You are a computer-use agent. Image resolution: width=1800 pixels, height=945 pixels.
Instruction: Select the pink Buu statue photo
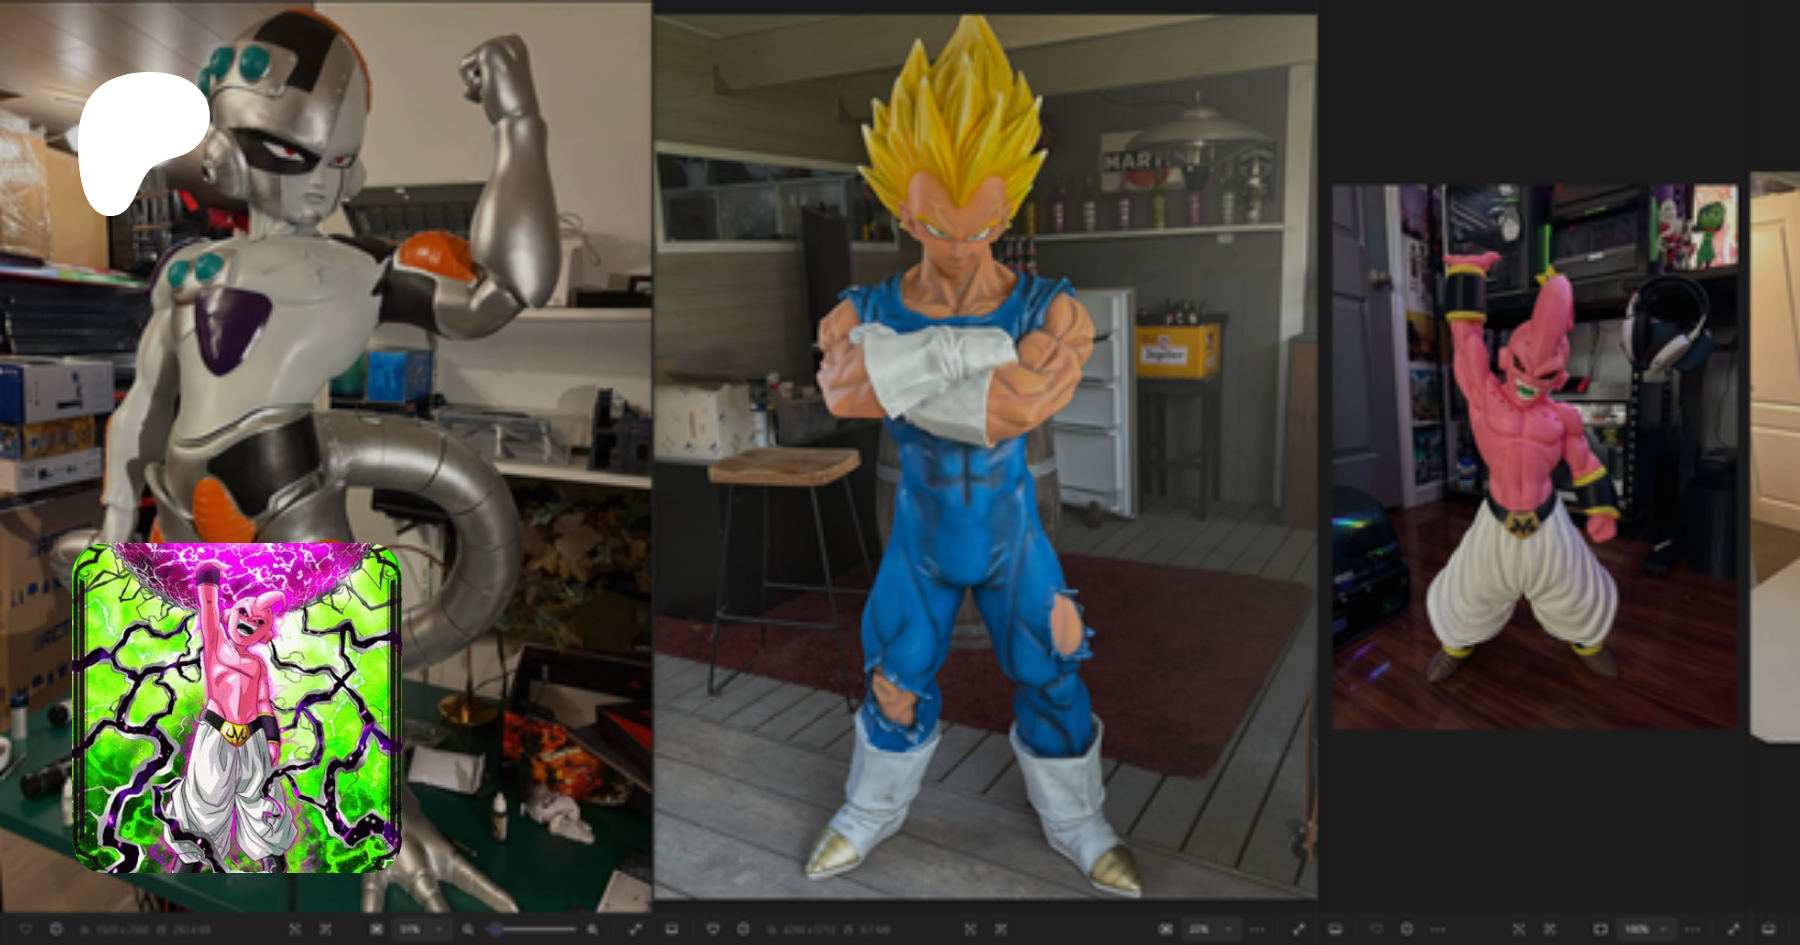(x=1534, y=456)
